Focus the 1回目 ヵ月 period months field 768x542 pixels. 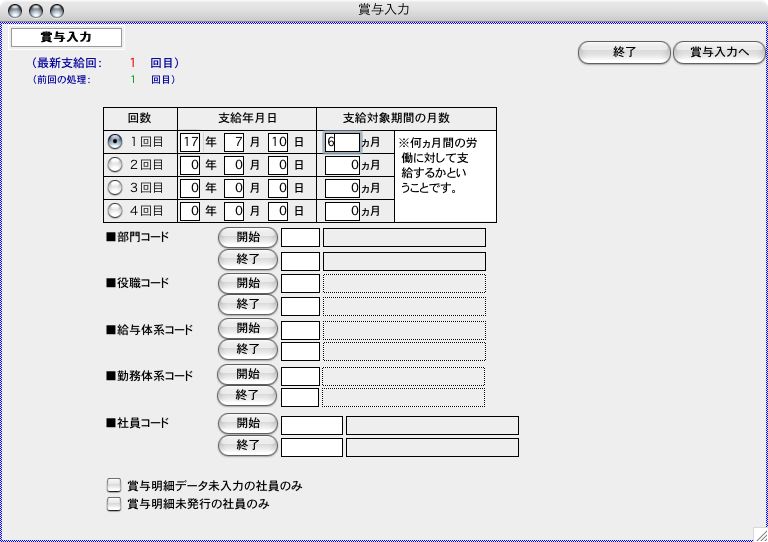(341, 142)
